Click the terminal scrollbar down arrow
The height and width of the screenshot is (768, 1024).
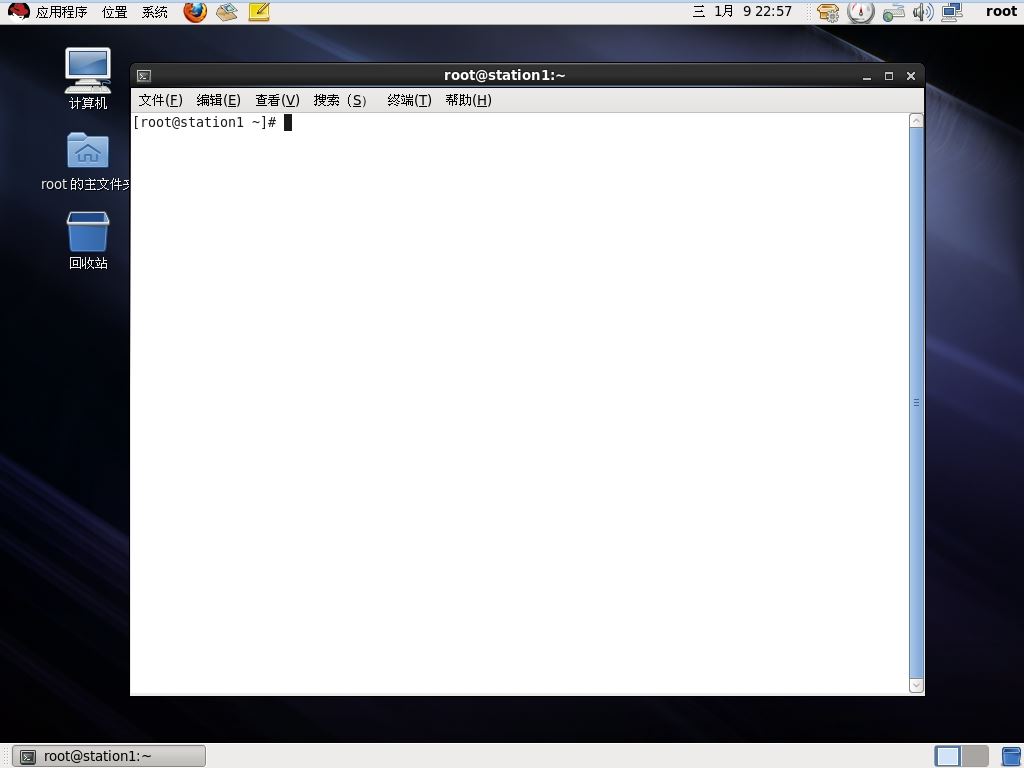[x=916, y=685]
